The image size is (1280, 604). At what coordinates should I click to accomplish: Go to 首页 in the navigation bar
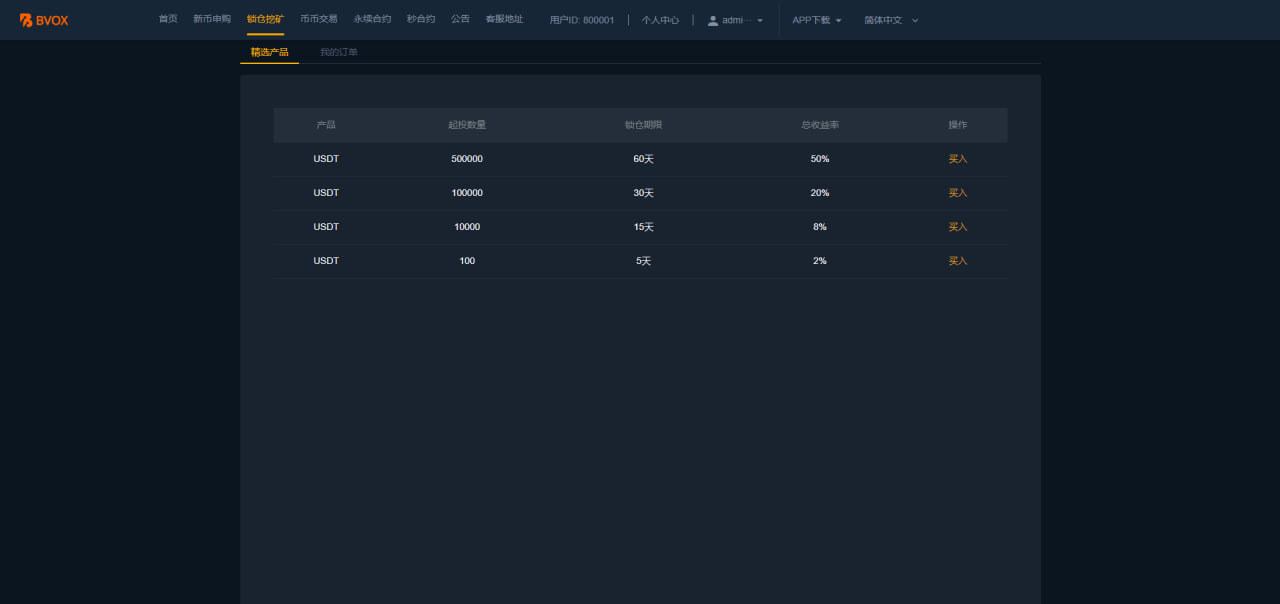[x=168, y=19]
